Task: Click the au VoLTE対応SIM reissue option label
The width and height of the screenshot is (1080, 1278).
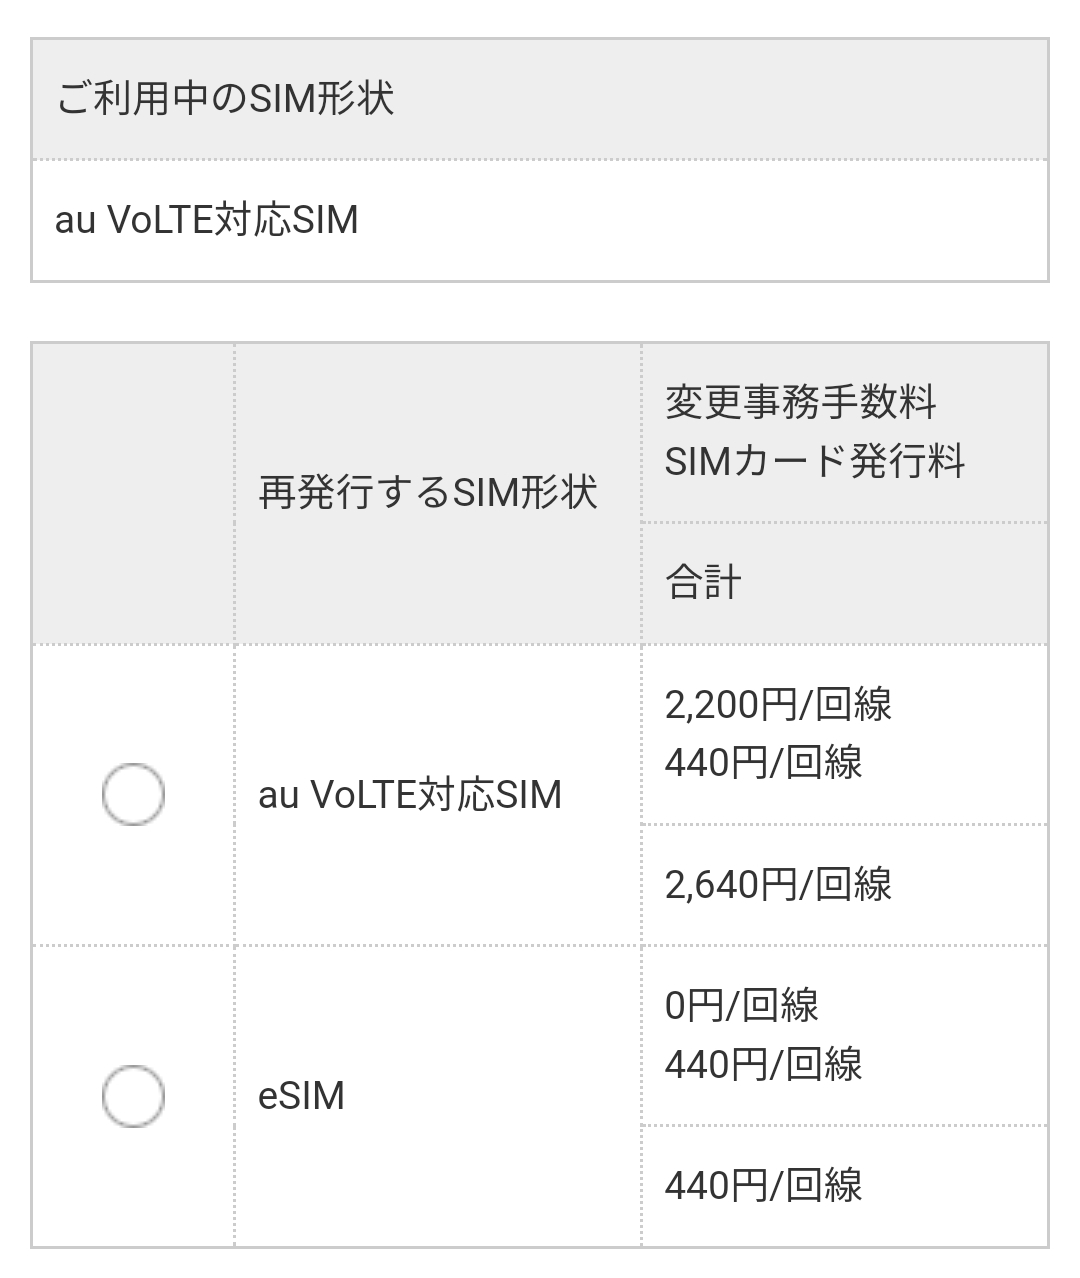Action: [410, 795]
